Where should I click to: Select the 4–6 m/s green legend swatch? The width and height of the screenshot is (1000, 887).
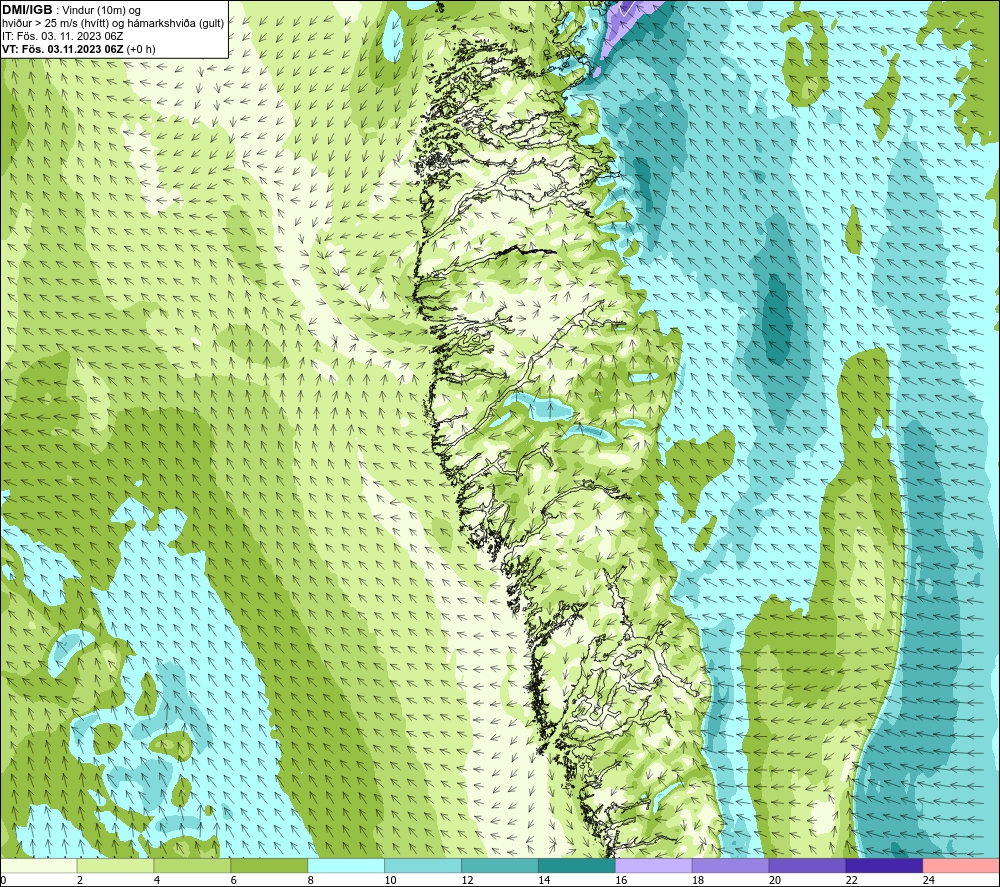pos(192,865)
